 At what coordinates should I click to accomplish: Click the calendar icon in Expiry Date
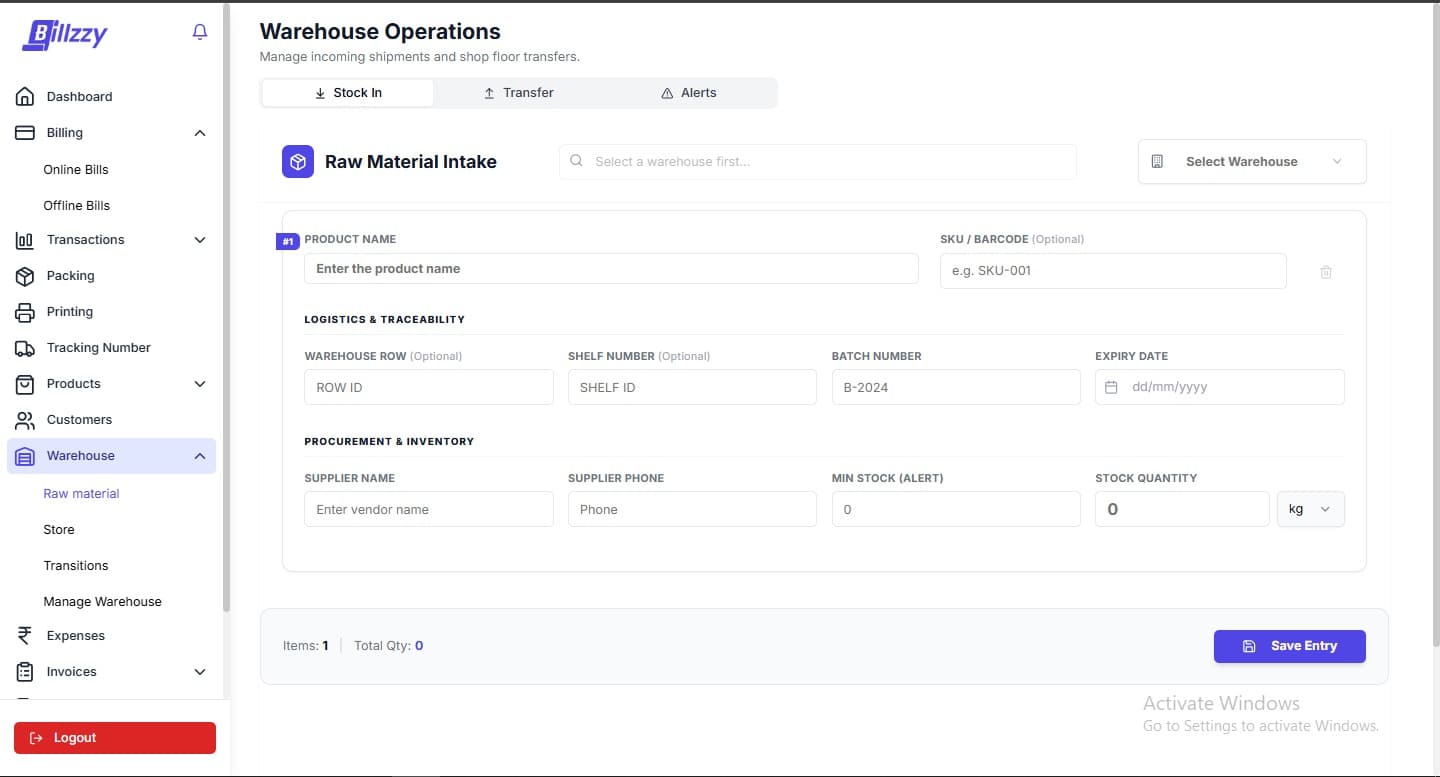[x=1111, y=387]
